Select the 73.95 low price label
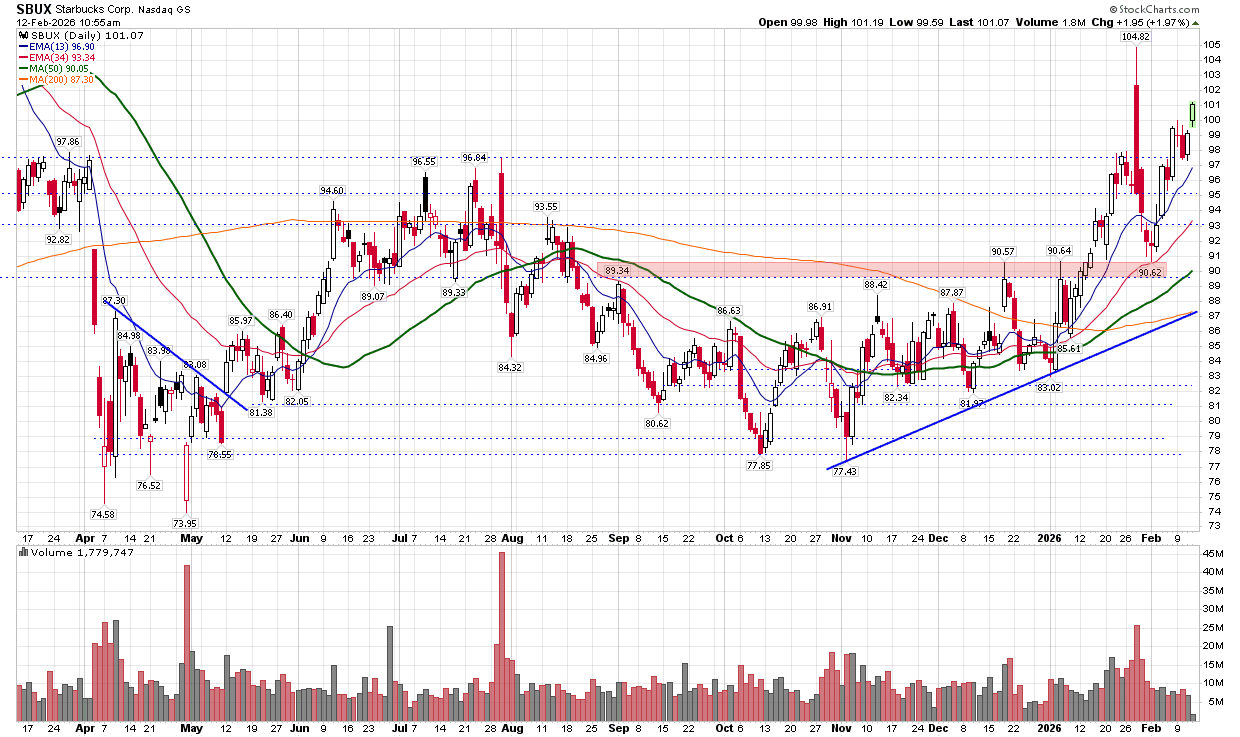 click(x=185, y=523)
